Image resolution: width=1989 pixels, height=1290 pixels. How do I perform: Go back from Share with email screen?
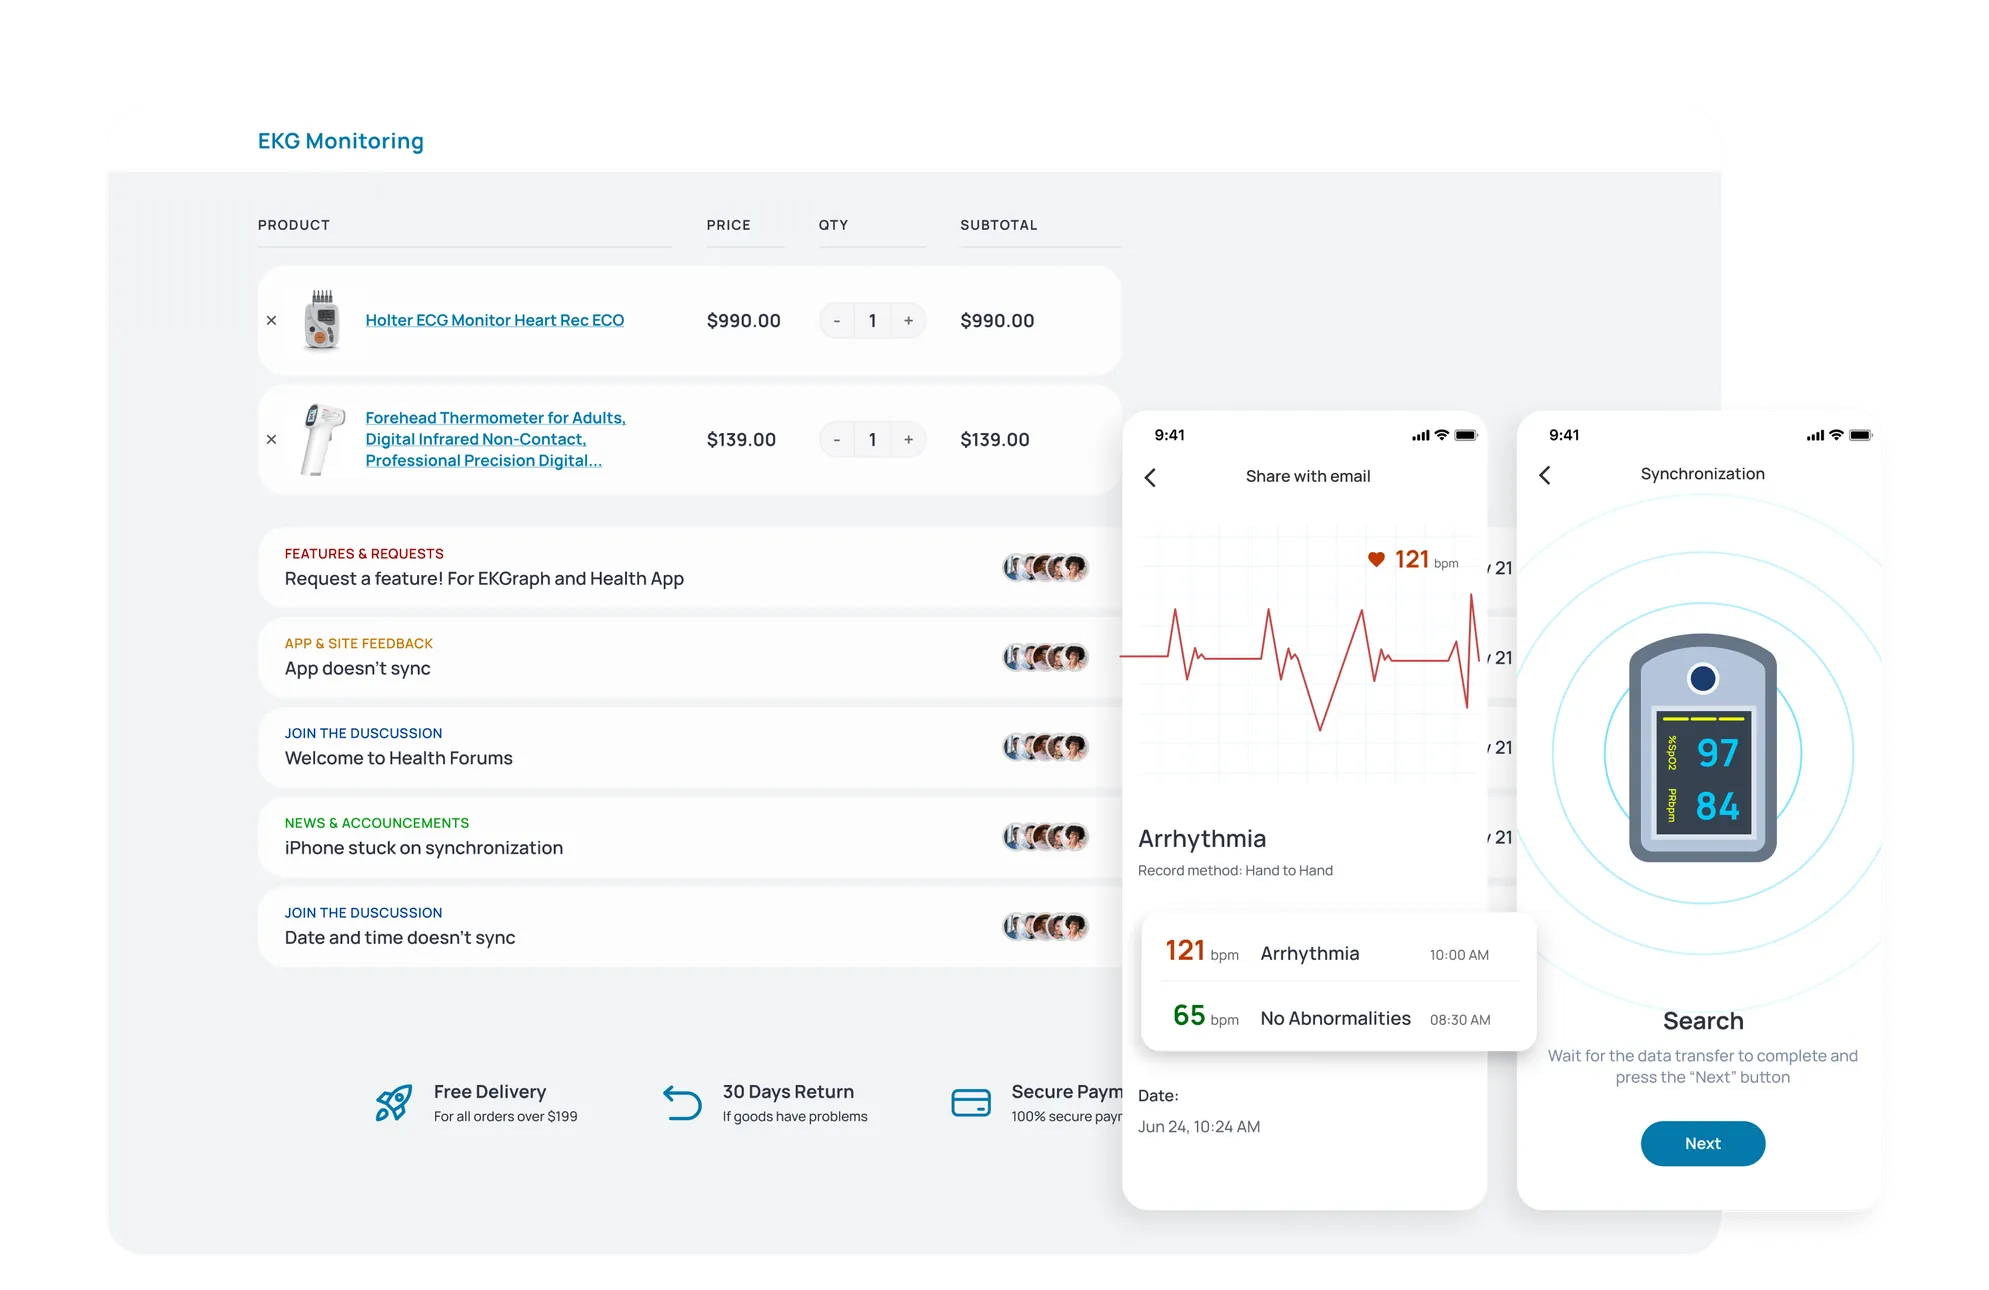click(1150, 478)
